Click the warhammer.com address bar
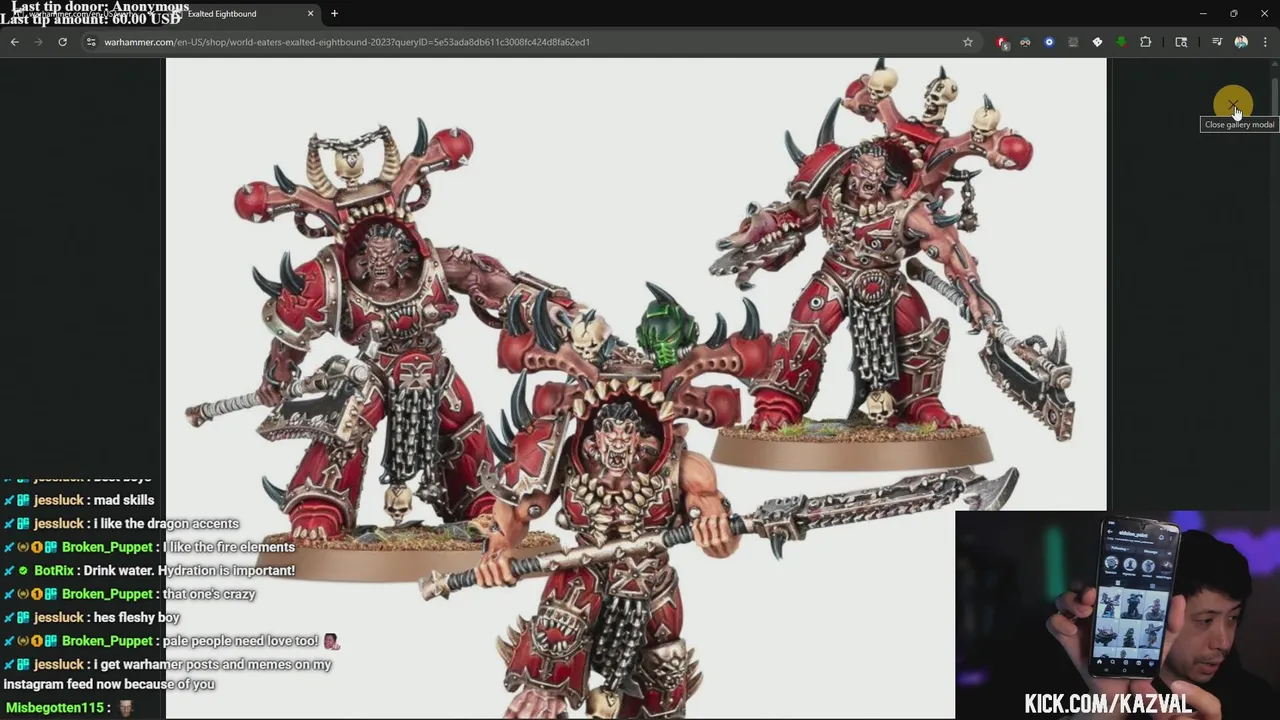Viewport: 1280px width, 720px height. point(530,42)
